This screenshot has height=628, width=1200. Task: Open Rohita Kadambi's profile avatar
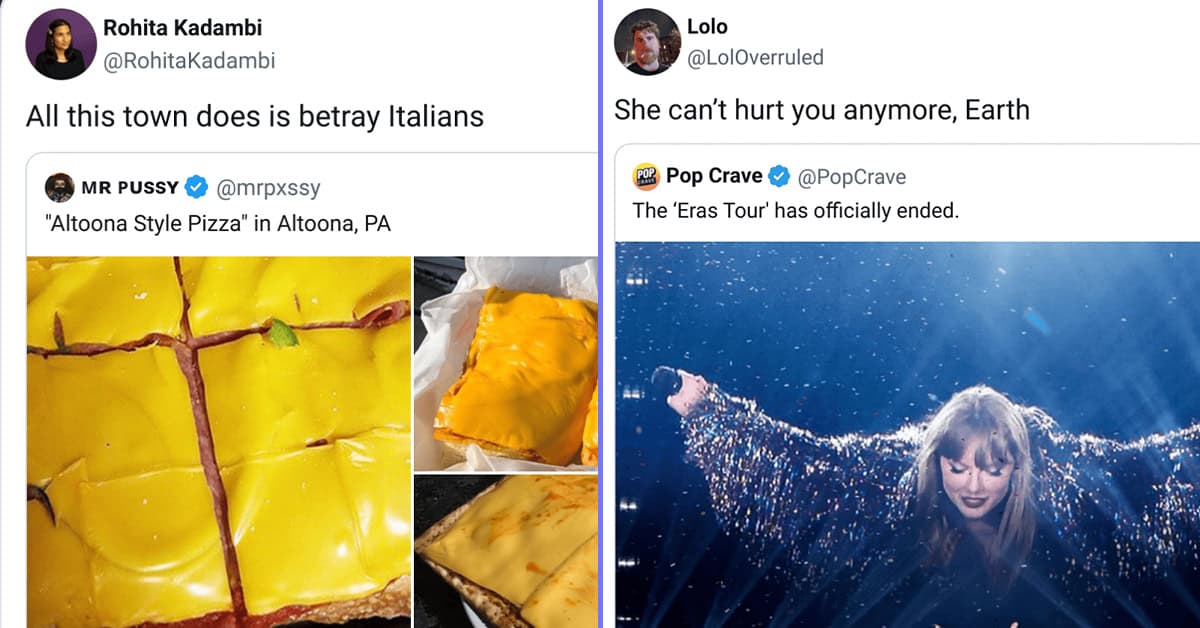tap(61, 44)
